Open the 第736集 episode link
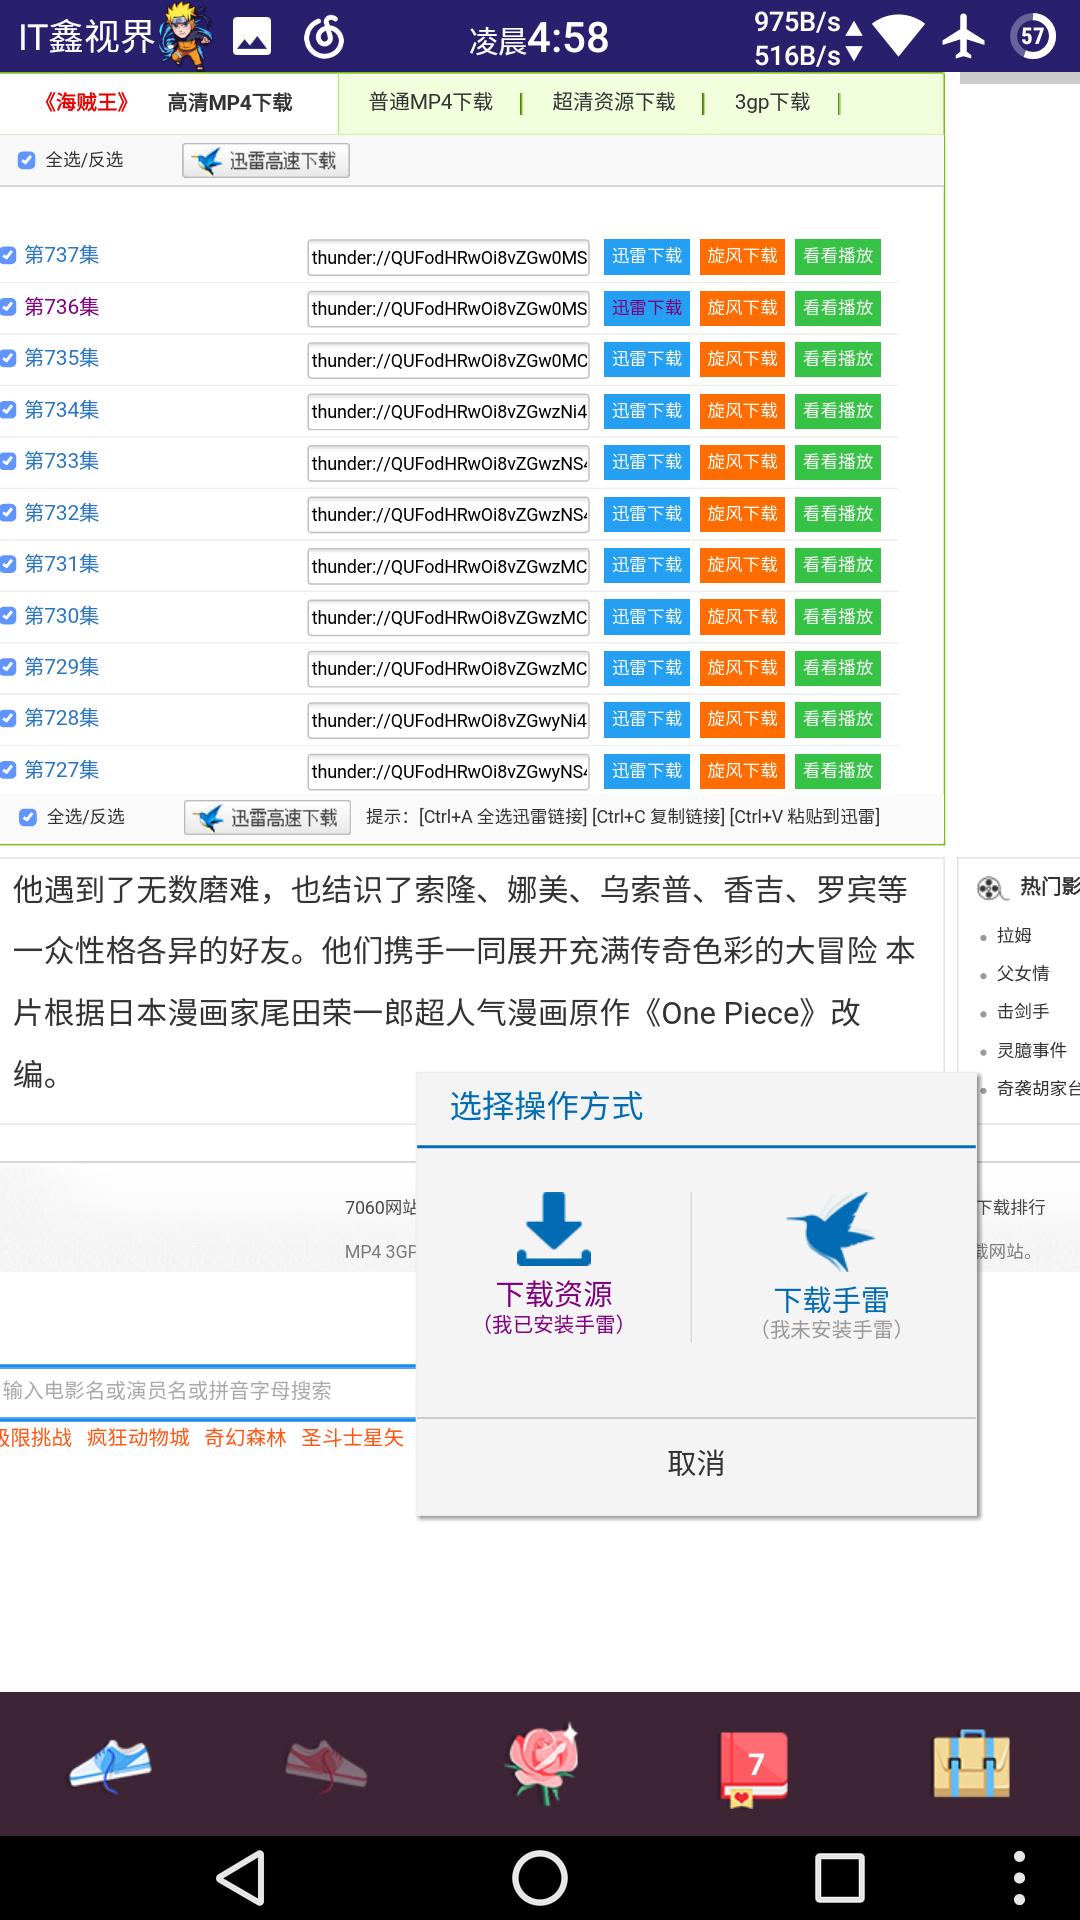 pyautogui.click(x=62, y=307)
